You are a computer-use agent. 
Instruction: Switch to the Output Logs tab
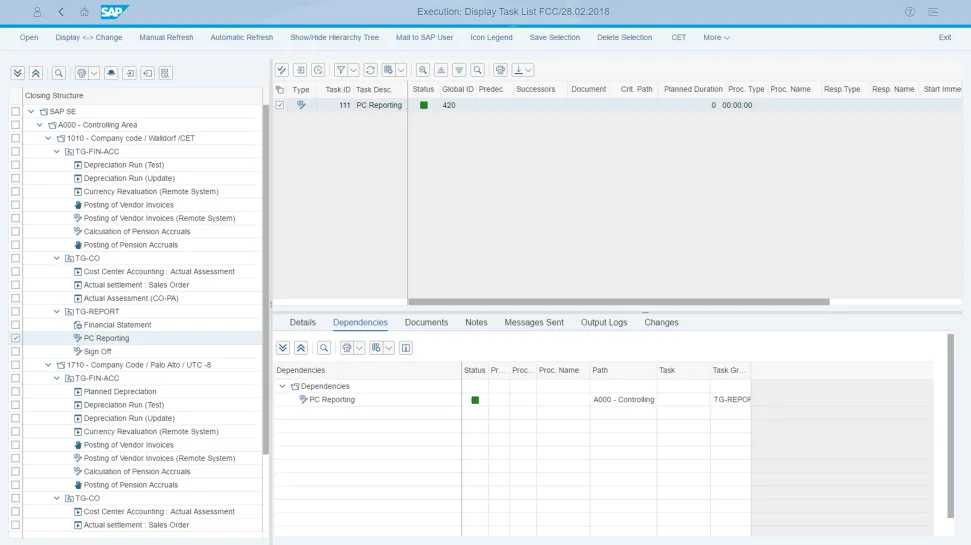(x=604, y=323)
